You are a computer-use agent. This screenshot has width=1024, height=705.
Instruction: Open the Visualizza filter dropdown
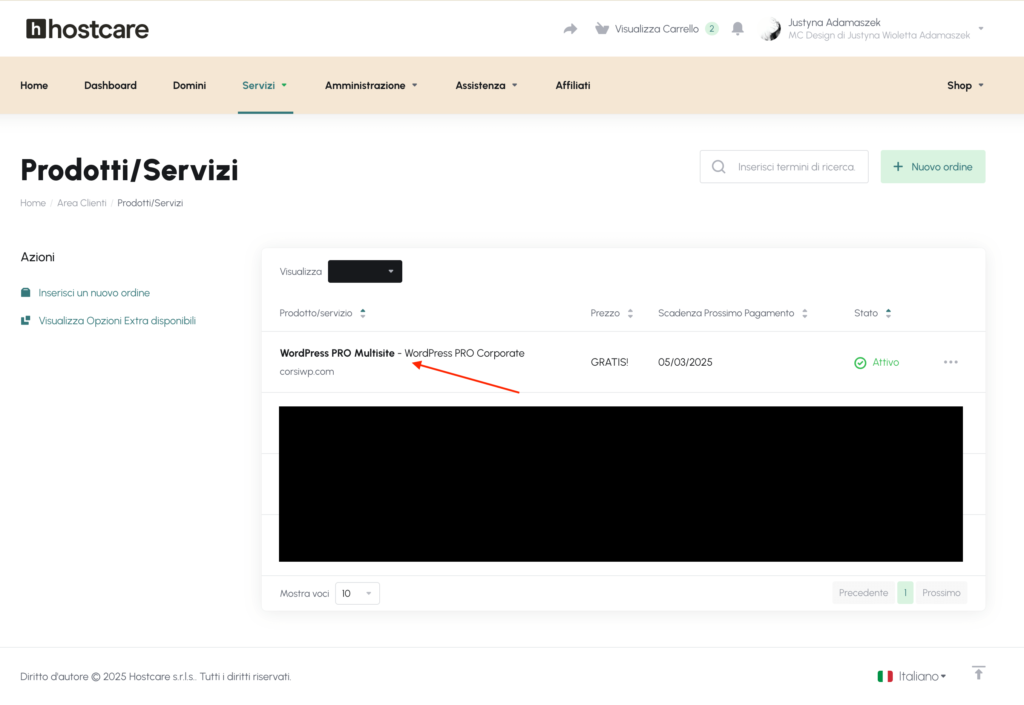click(x=365, y=272)
